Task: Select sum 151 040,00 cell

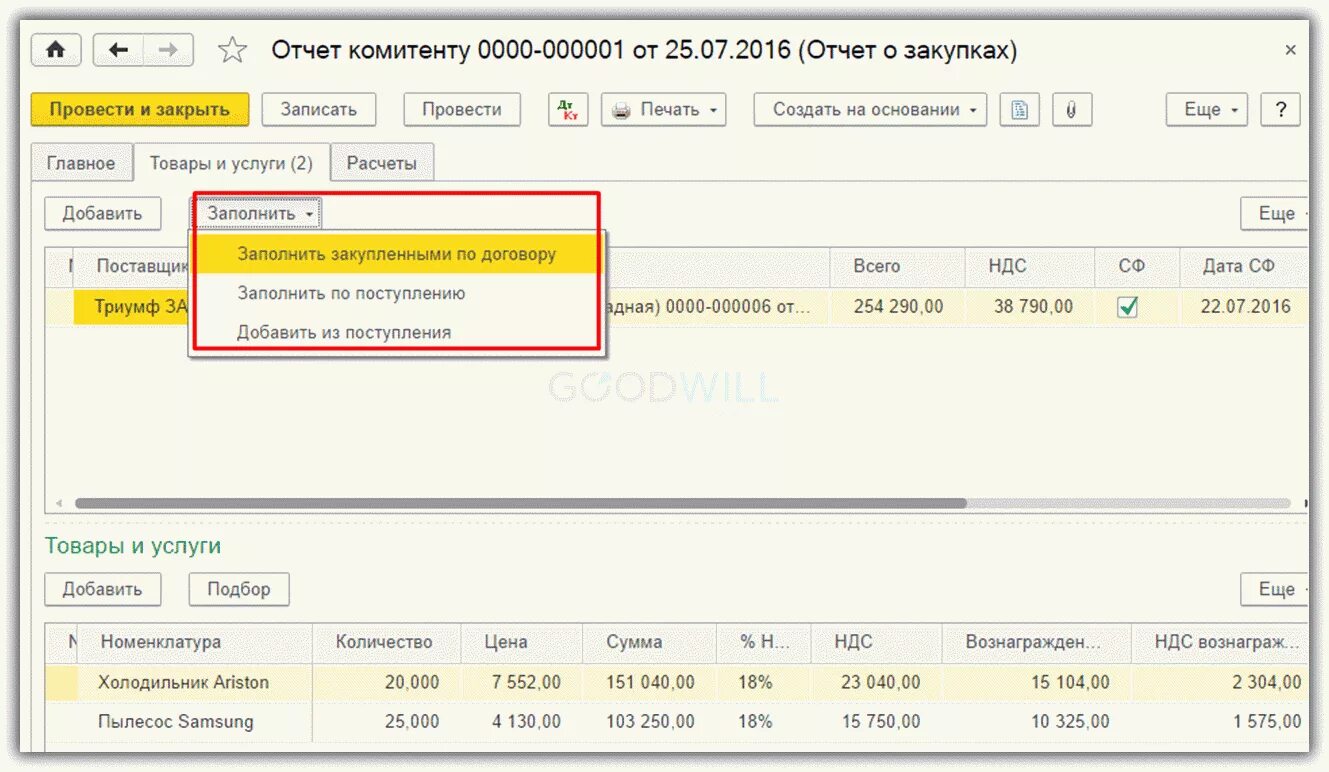Action: 649,683
